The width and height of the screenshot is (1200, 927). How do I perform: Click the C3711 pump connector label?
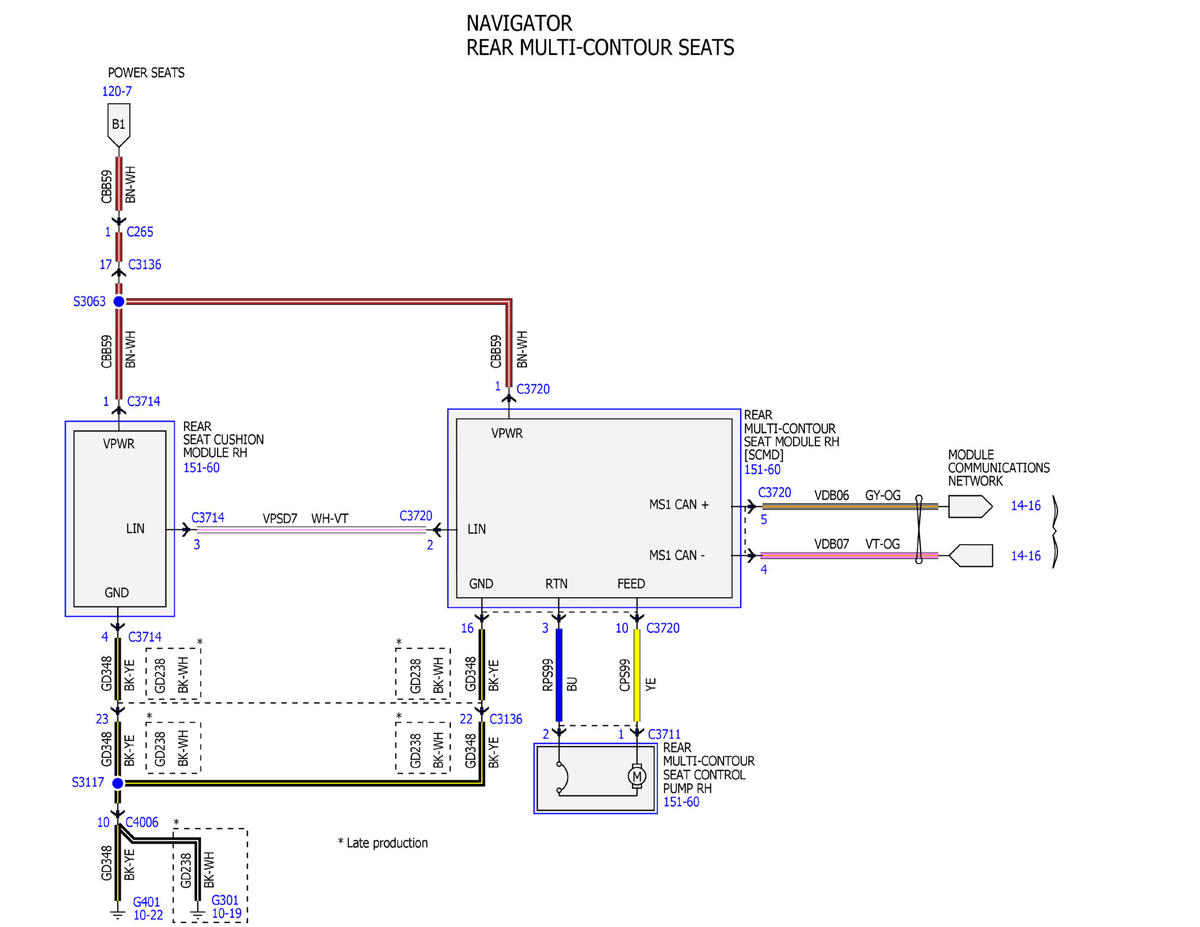[665, 734]
